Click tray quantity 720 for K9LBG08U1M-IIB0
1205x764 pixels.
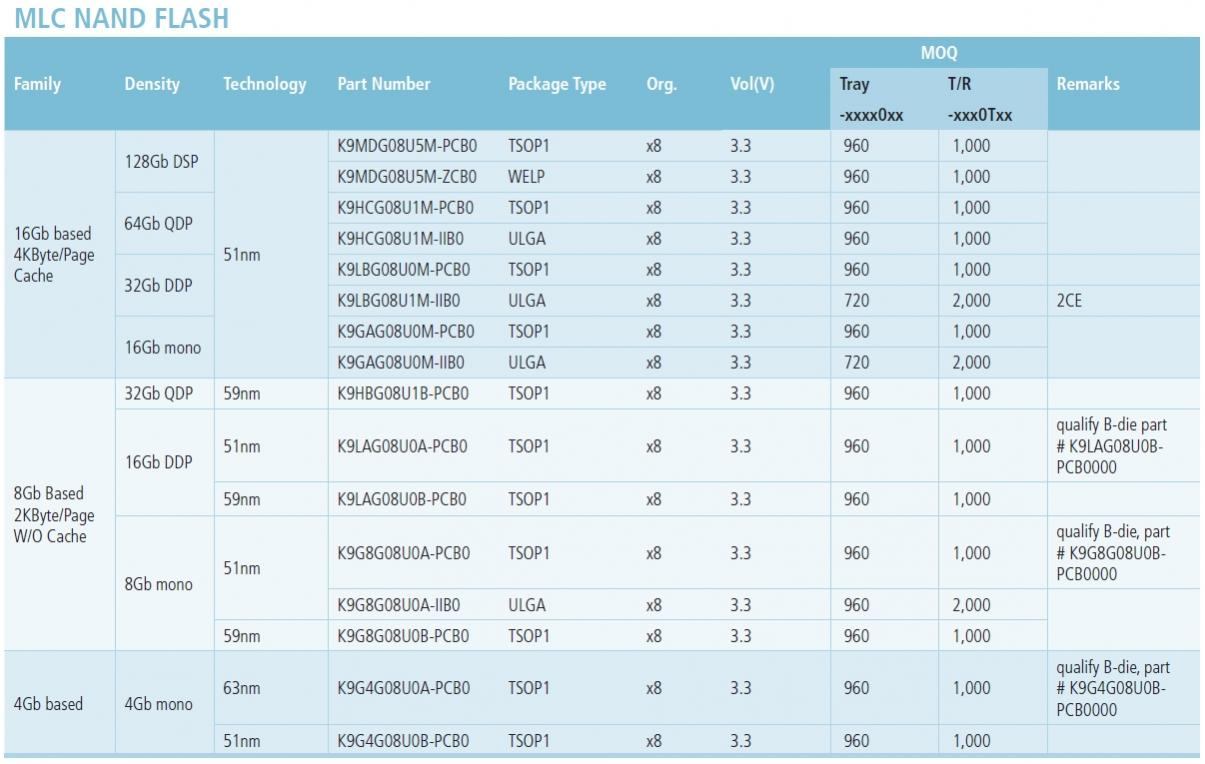855,301
